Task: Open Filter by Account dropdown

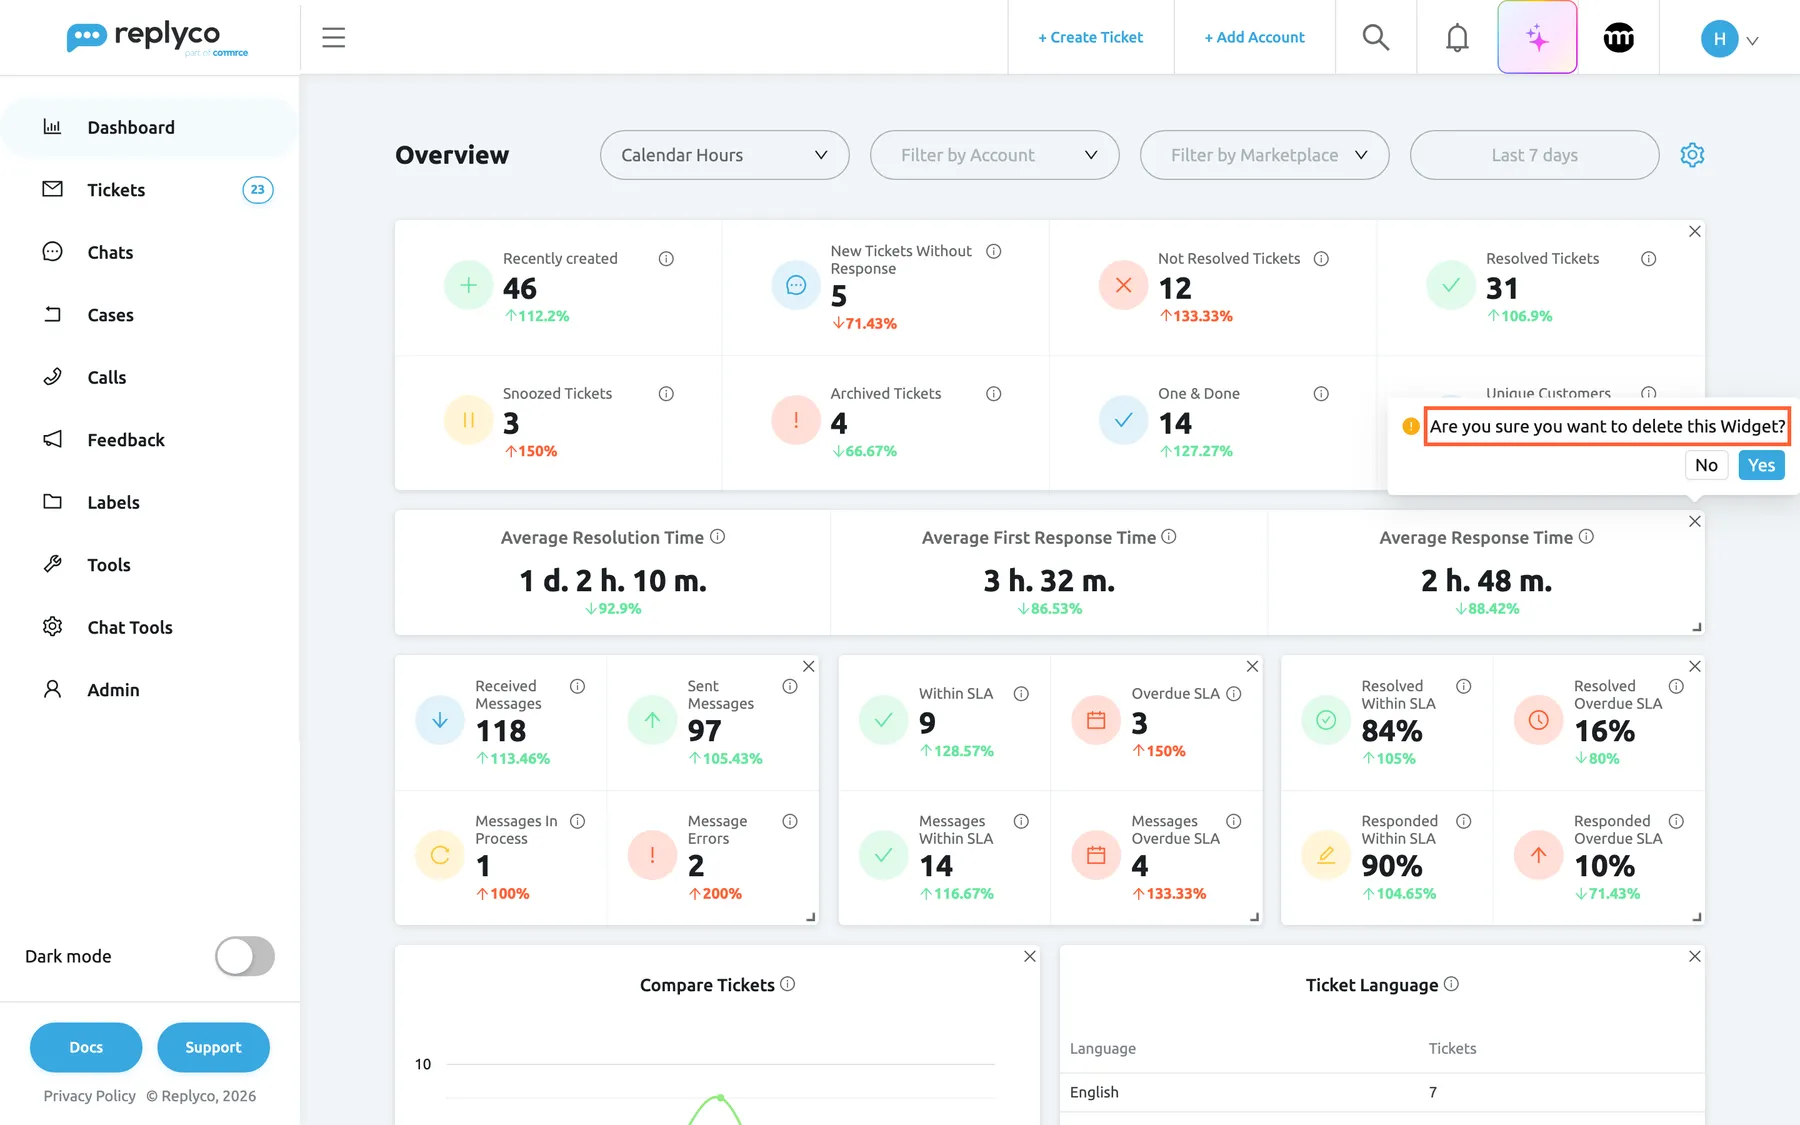Action: 995,155
